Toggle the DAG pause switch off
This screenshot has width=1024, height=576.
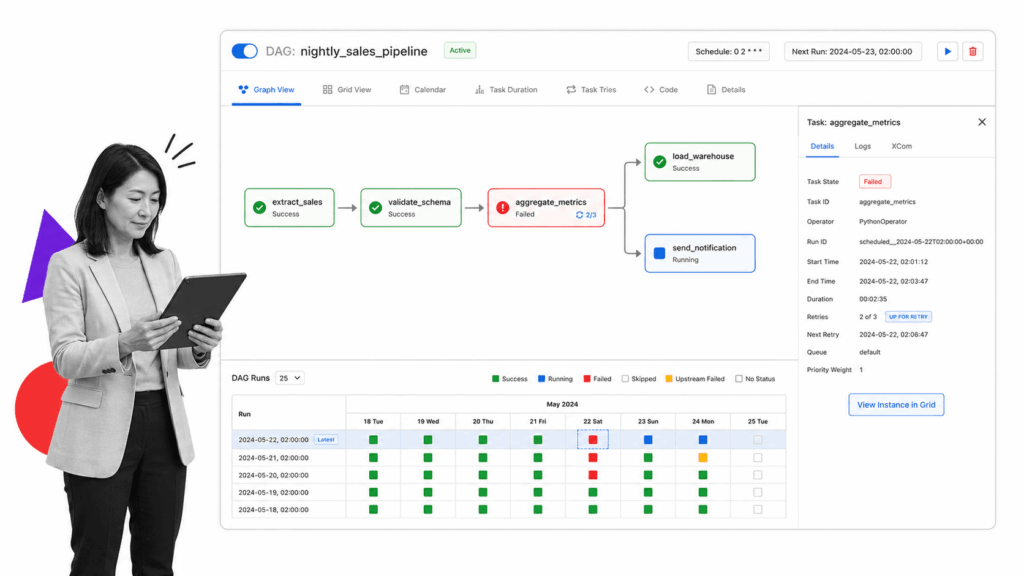(245, 51)
